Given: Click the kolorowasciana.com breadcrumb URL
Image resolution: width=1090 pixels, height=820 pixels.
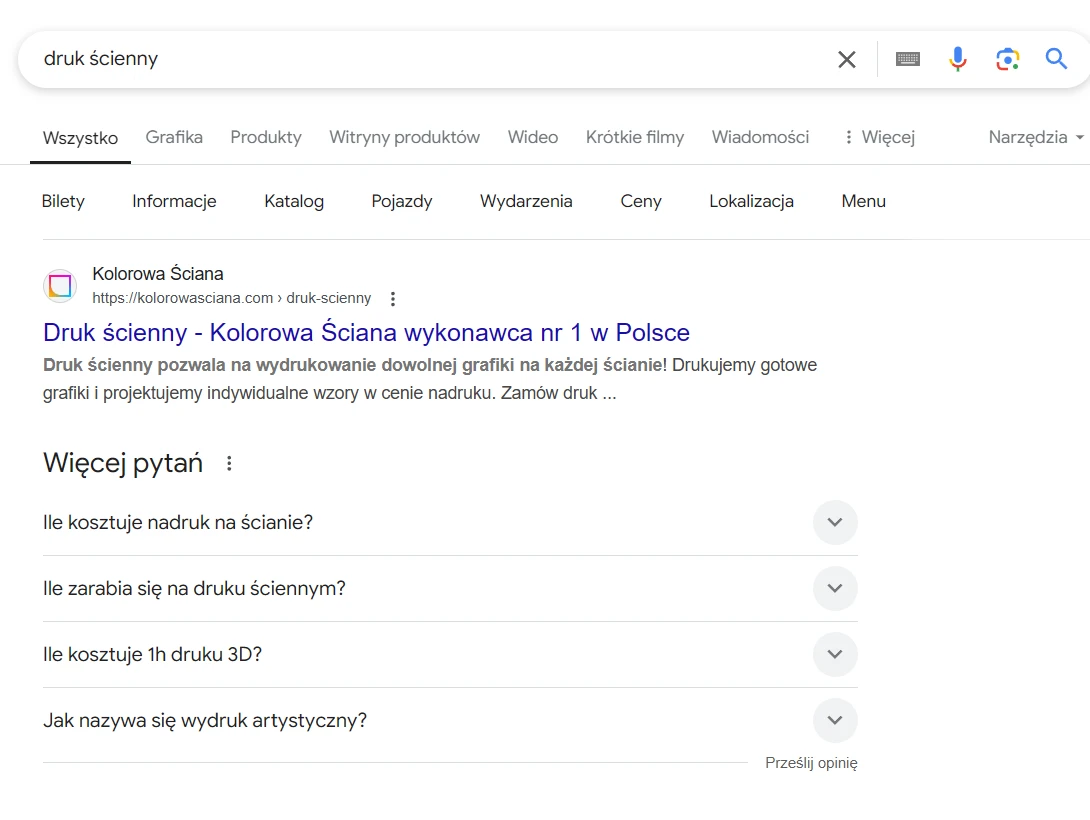Looking at the screenshot, I should coord(231,298).
